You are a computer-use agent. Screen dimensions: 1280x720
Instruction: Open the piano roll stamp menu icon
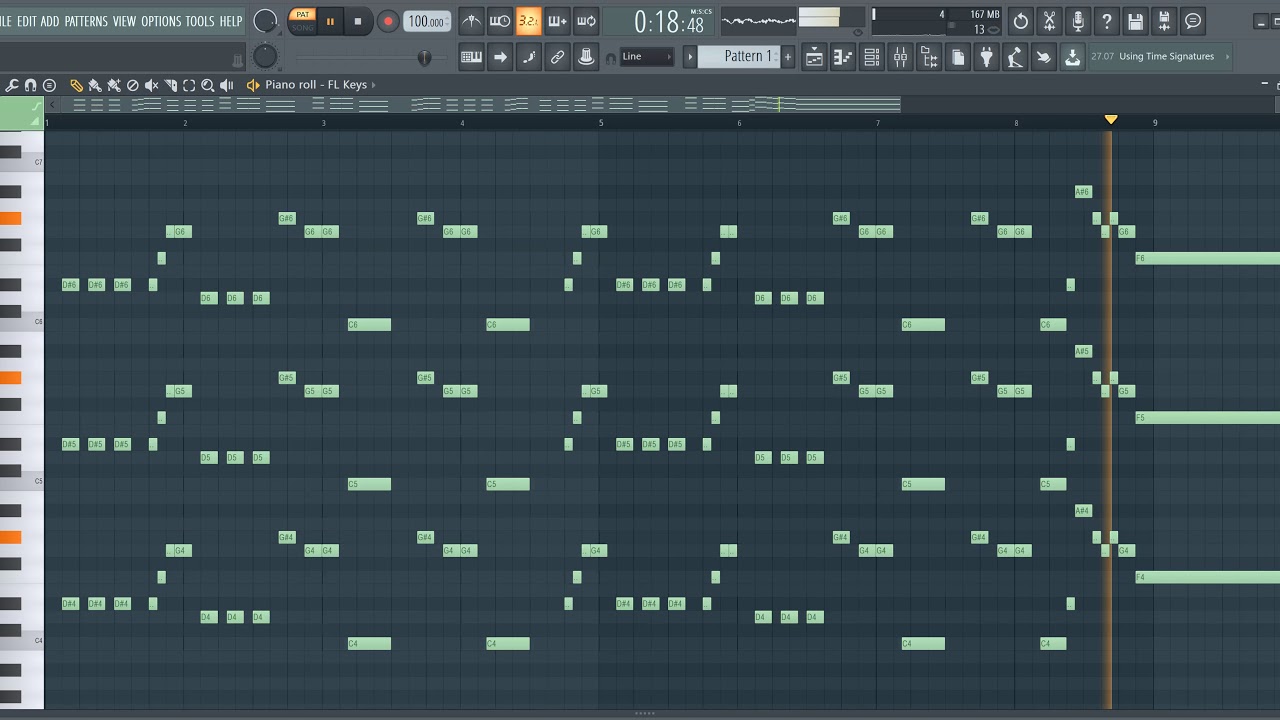click(x=49, y=85)
